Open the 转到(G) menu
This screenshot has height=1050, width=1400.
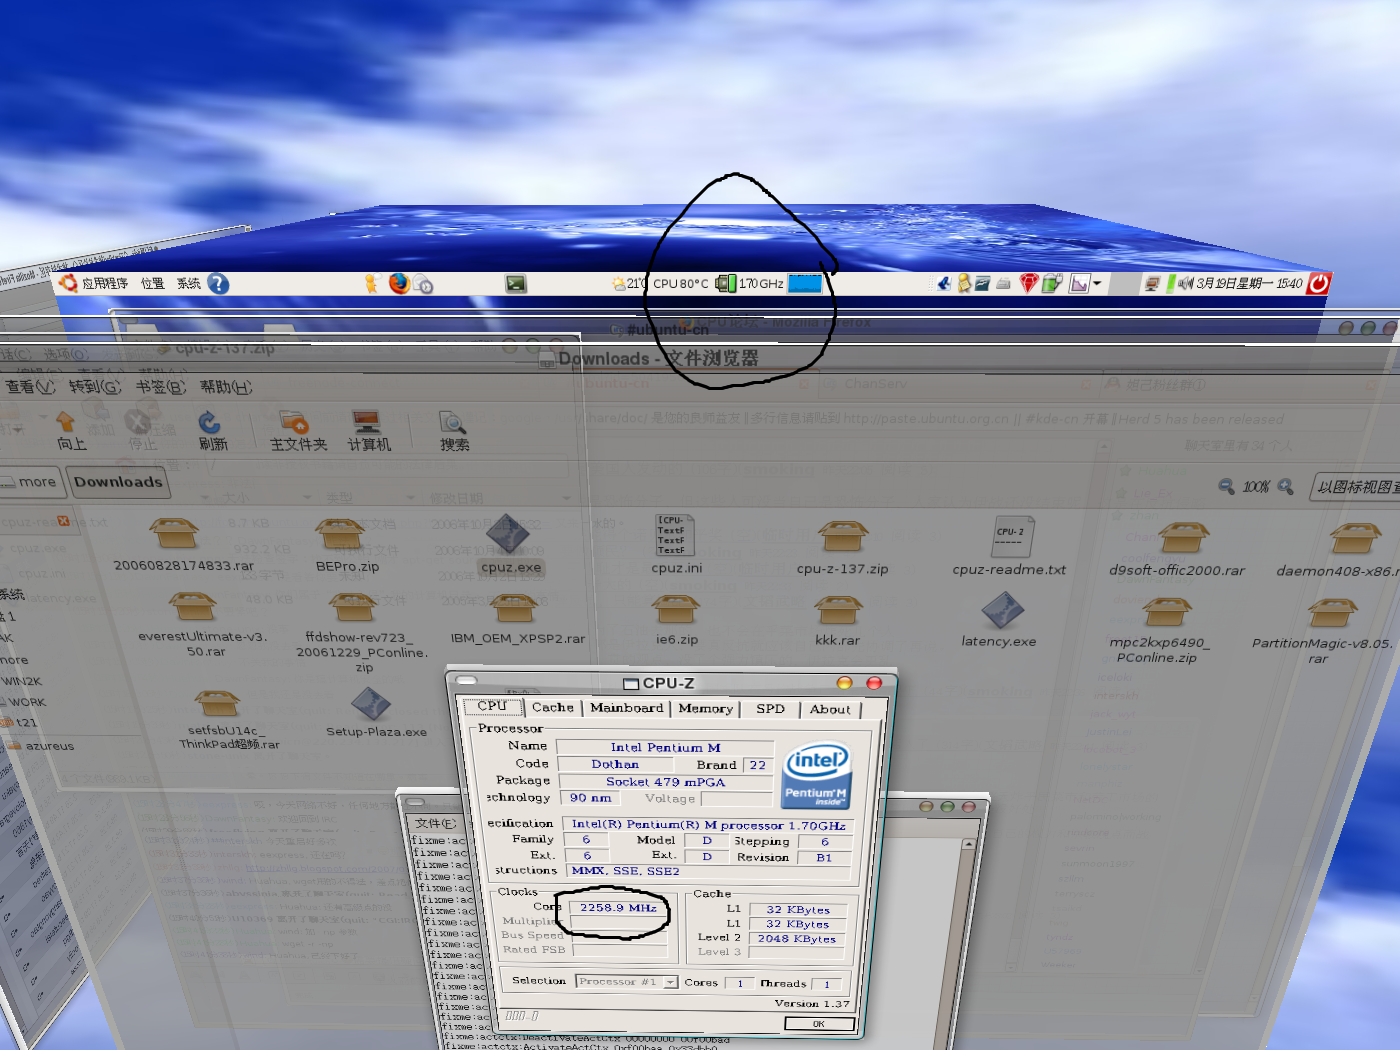pyautogui.click(x=95, y=387)
